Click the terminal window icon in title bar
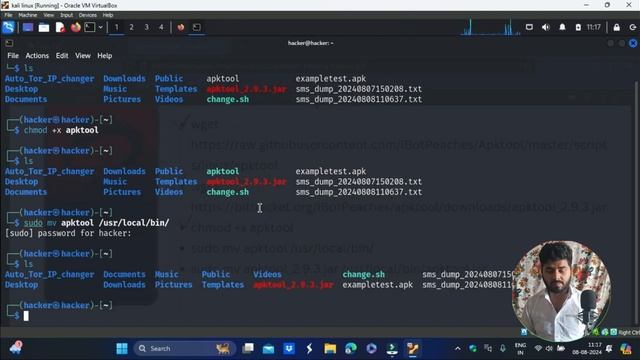The height and width of the screenshot is (360, 640). point(9,43)
